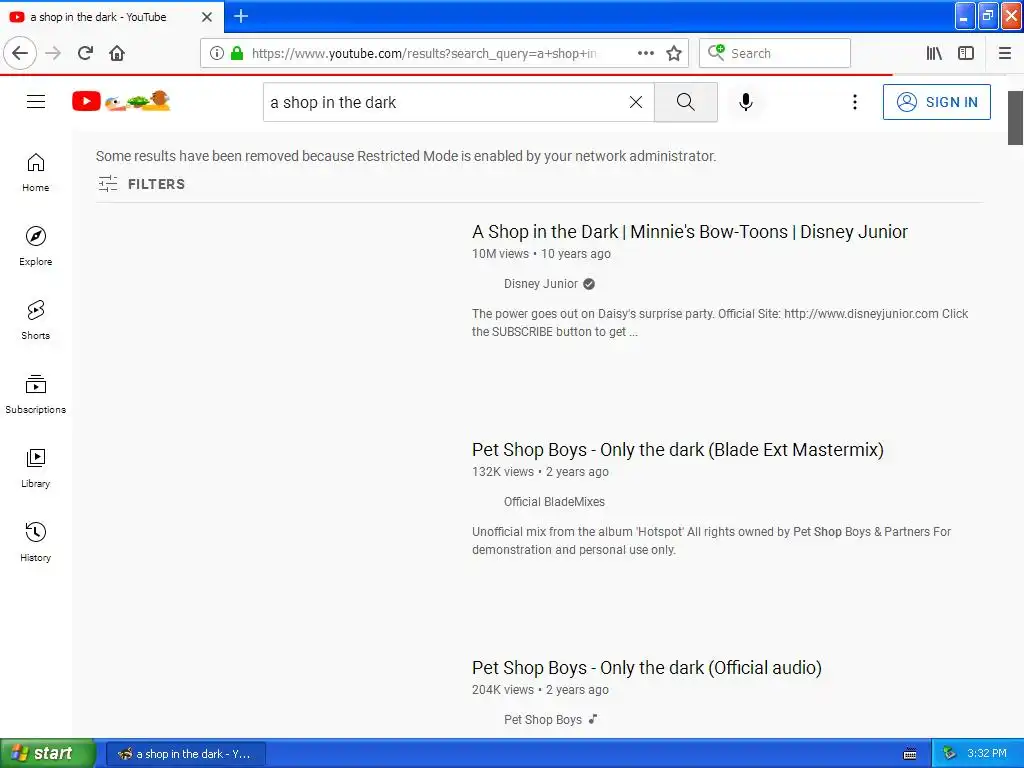Reload the page with the refresh icon
The width and height of the screenshot is (1024, 768).
85,53
